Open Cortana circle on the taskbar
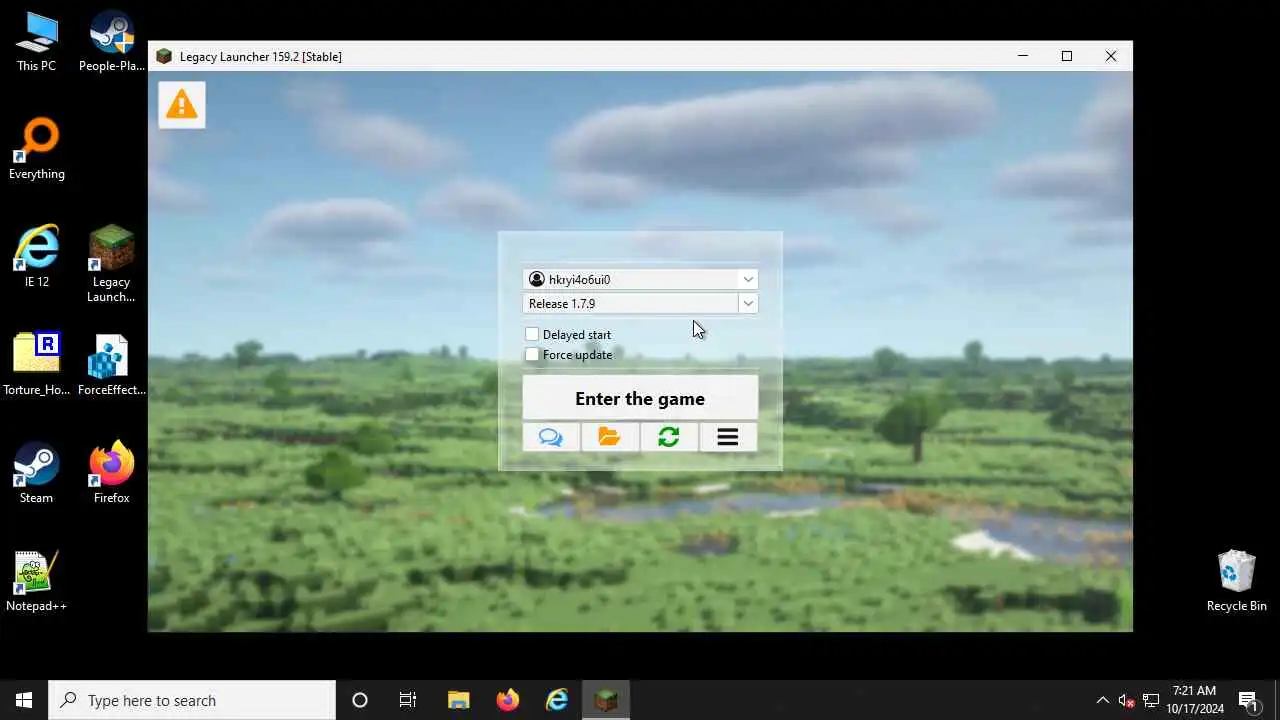 click(360, 700)
